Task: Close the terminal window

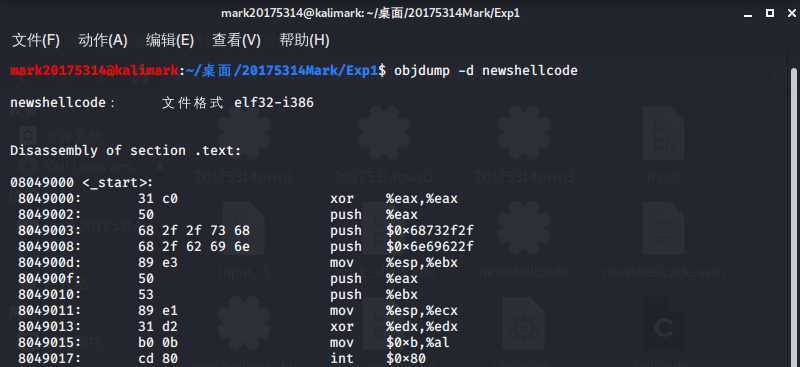Action: tap(792, 13)
